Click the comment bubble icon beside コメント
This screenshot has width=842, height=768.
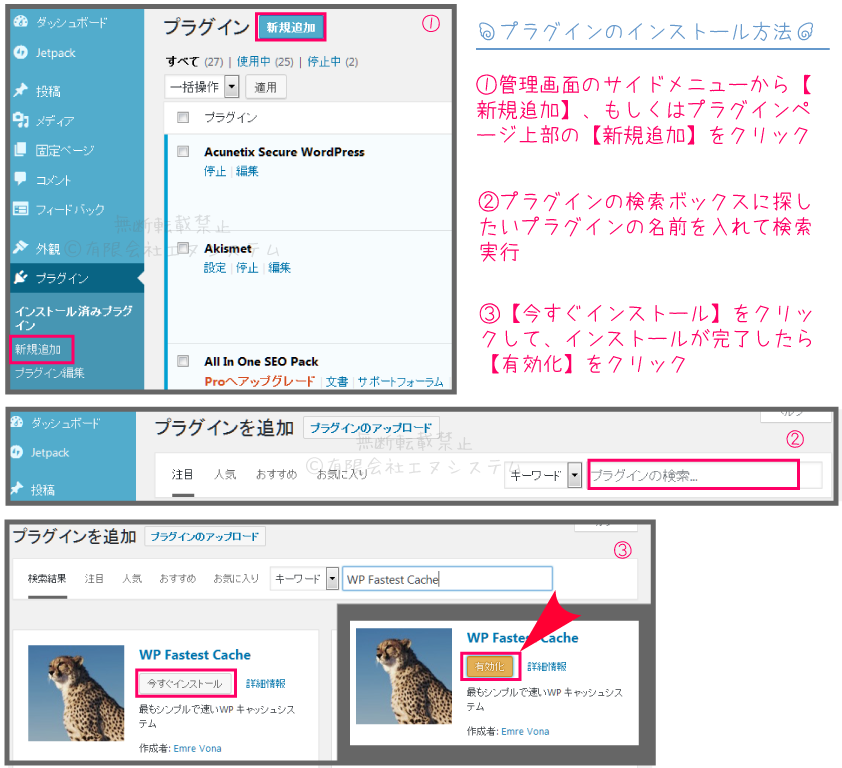(x=20, y=178)
